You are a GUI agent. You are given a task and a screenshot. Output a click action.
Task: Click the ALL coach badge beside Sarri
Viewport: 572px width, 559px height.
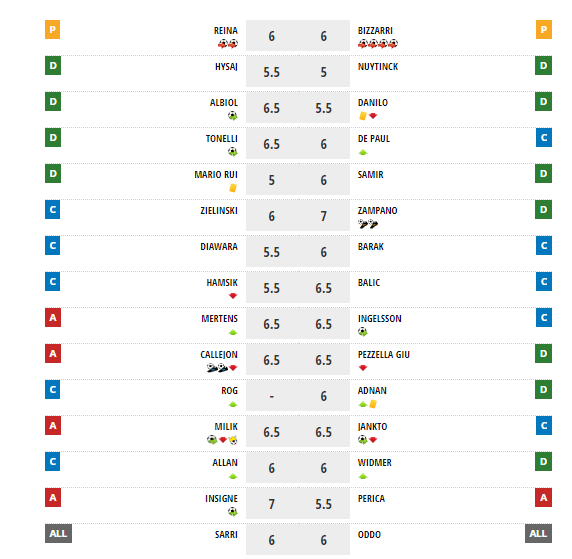58,533
